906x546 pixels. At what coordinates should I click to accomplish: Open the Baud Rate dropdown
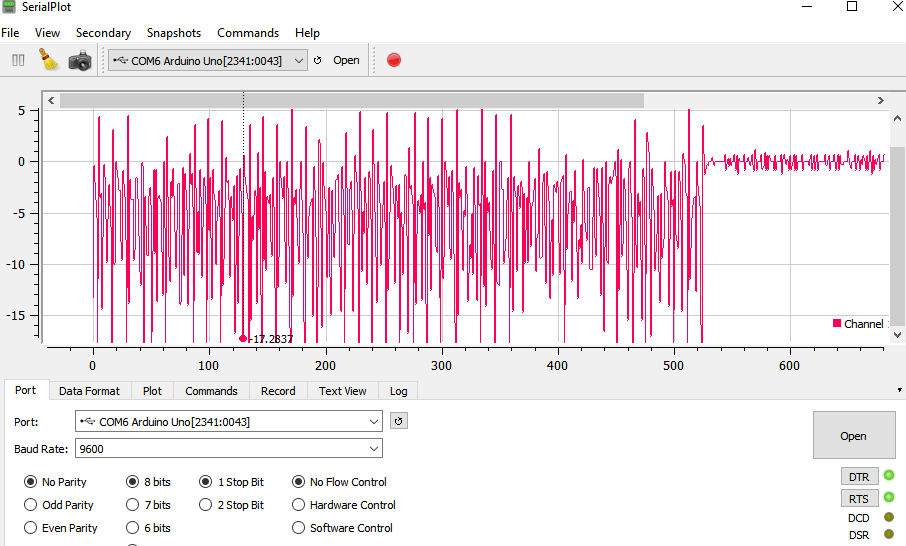374,448
